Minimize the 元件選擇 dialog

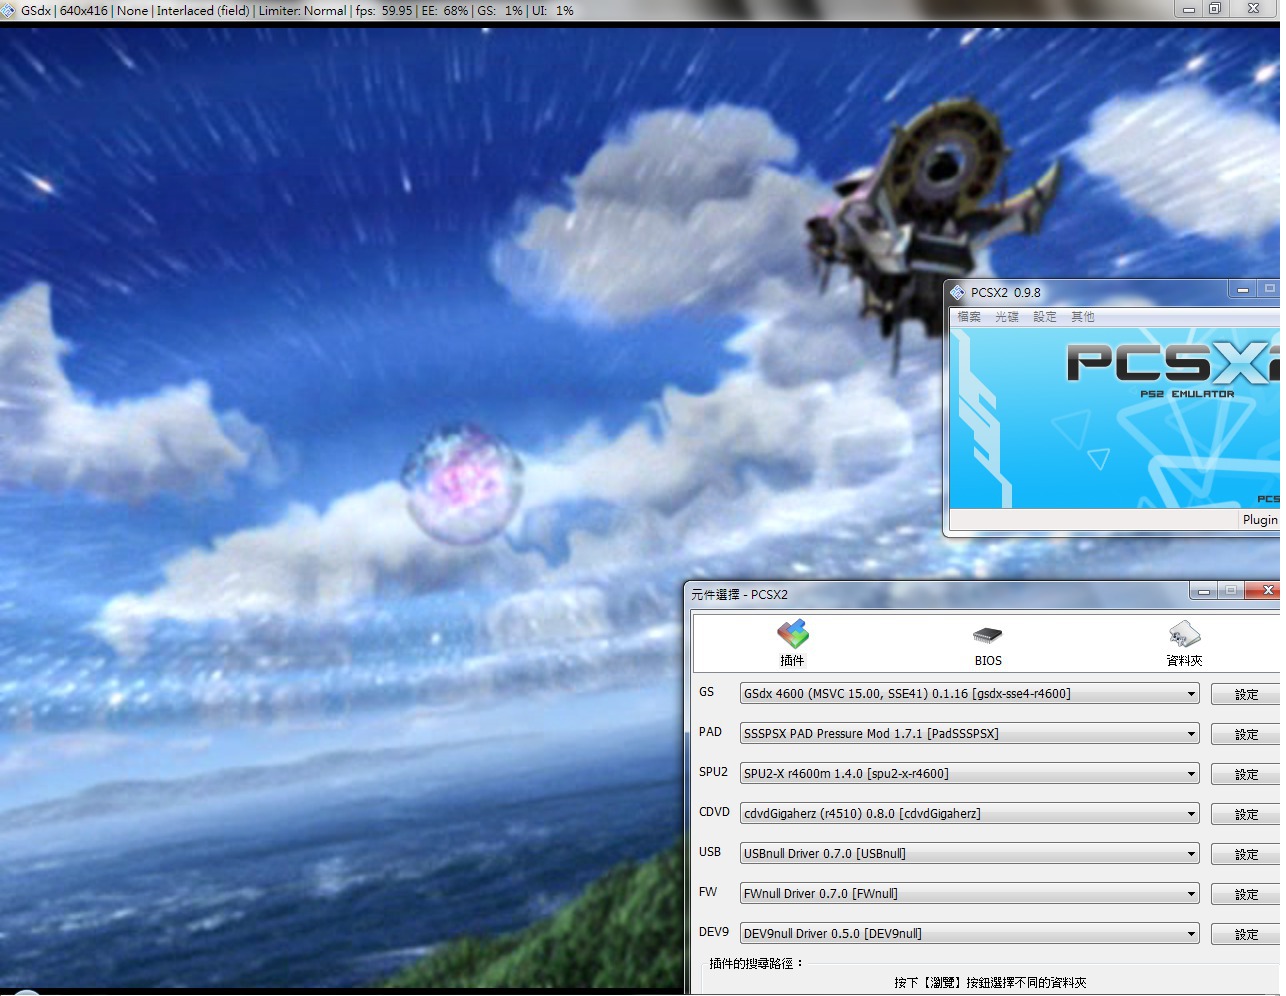(1204, 591)
